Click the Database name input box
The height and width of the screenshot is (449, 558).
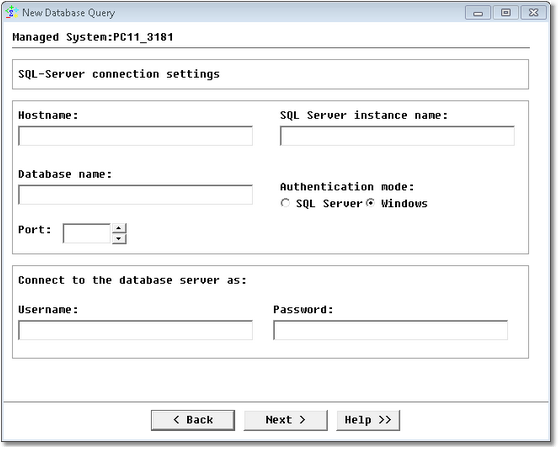[135, 195]
